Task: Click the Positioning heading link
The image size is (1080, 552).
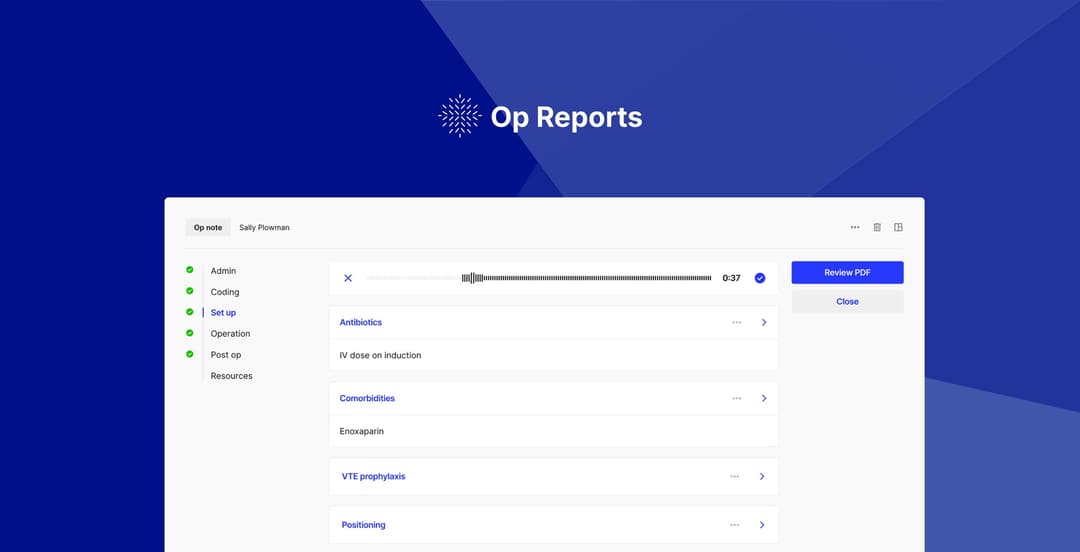Action: point(364,524)
